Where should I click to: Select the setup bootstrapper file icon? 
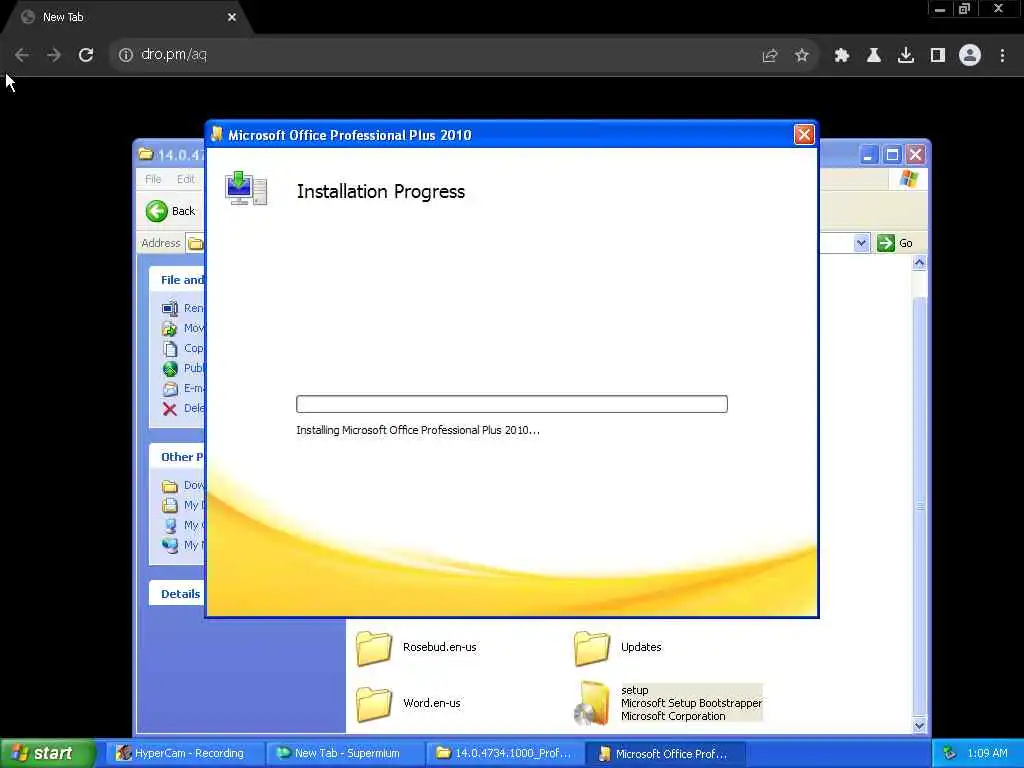point(592,703)
